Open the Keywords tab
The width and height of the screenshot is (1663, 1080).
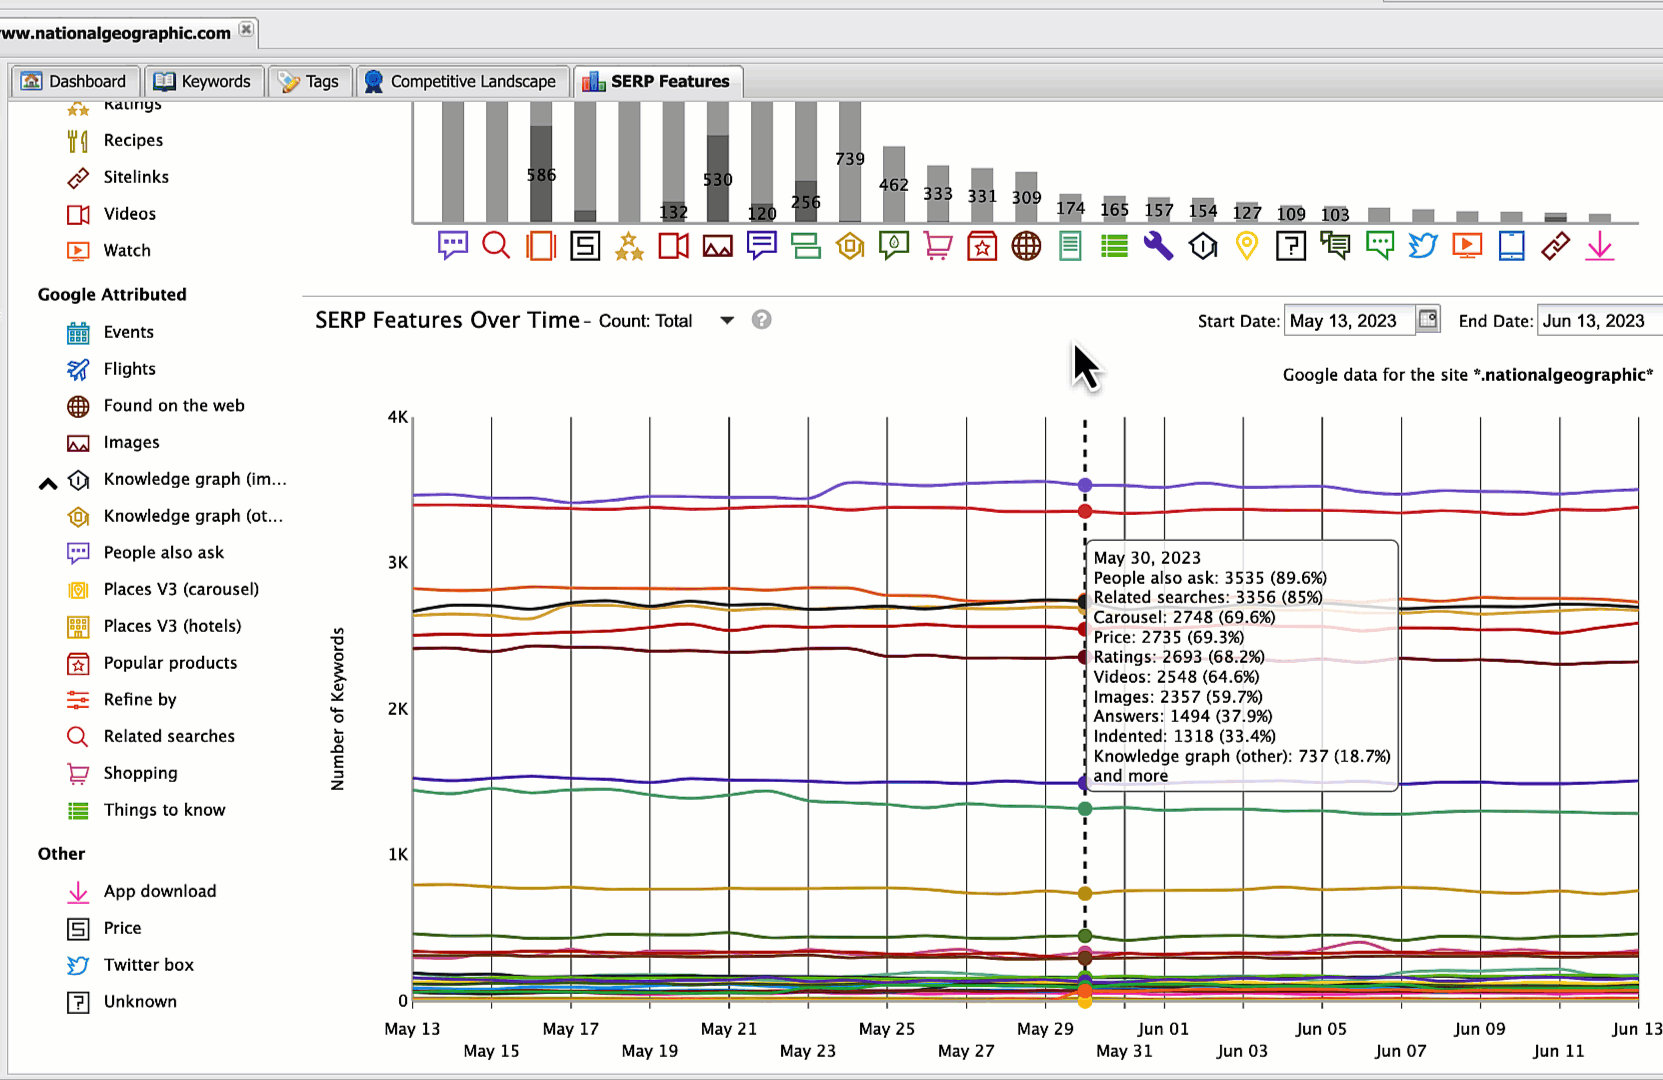205,81
